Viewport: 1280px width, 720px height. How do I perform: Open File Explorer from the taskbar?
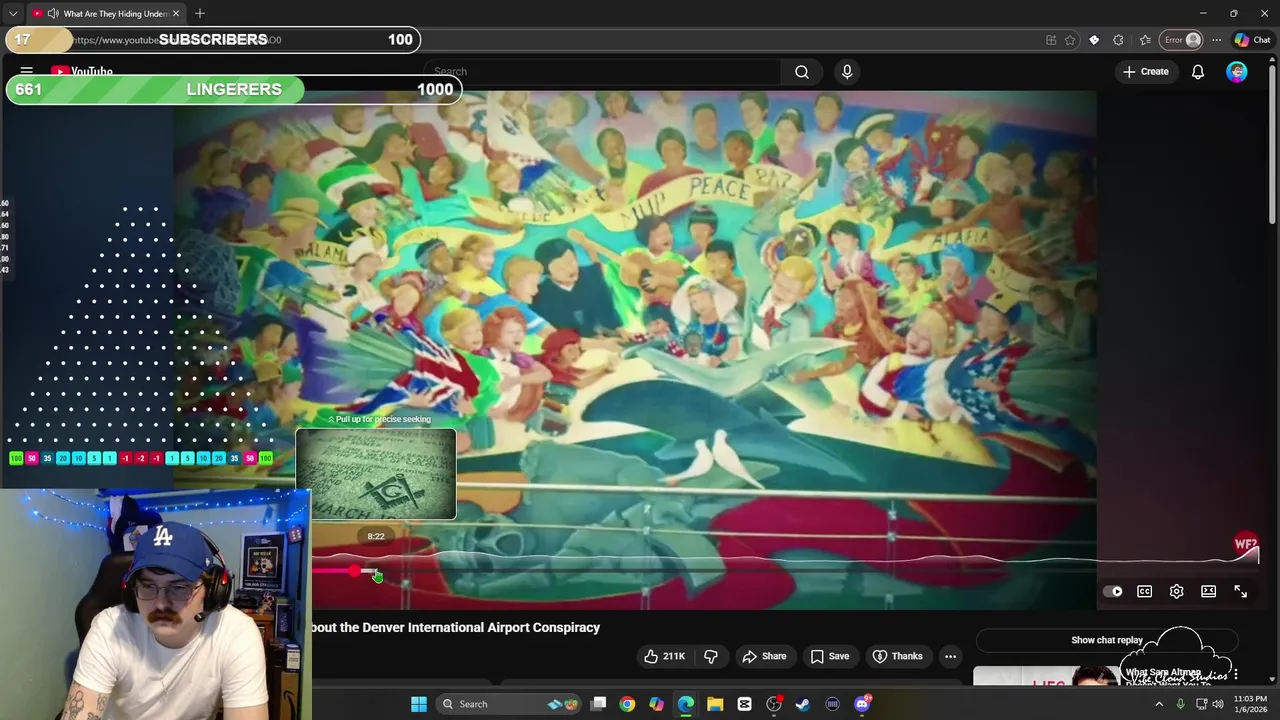point(715,704)
